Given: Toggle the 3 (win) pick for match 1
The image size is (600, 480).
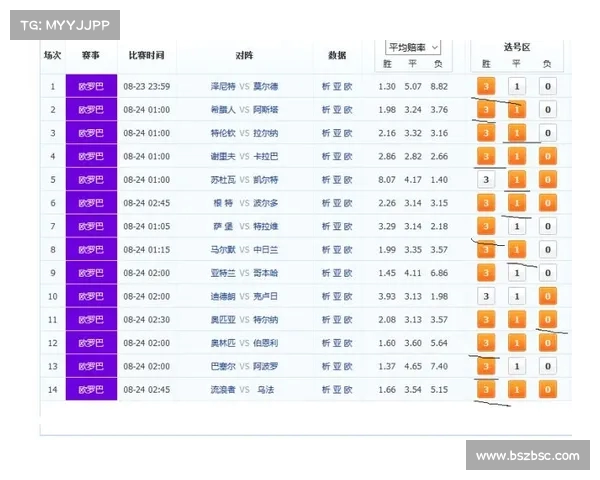Looking at the screenshot, I should point(486,87).
